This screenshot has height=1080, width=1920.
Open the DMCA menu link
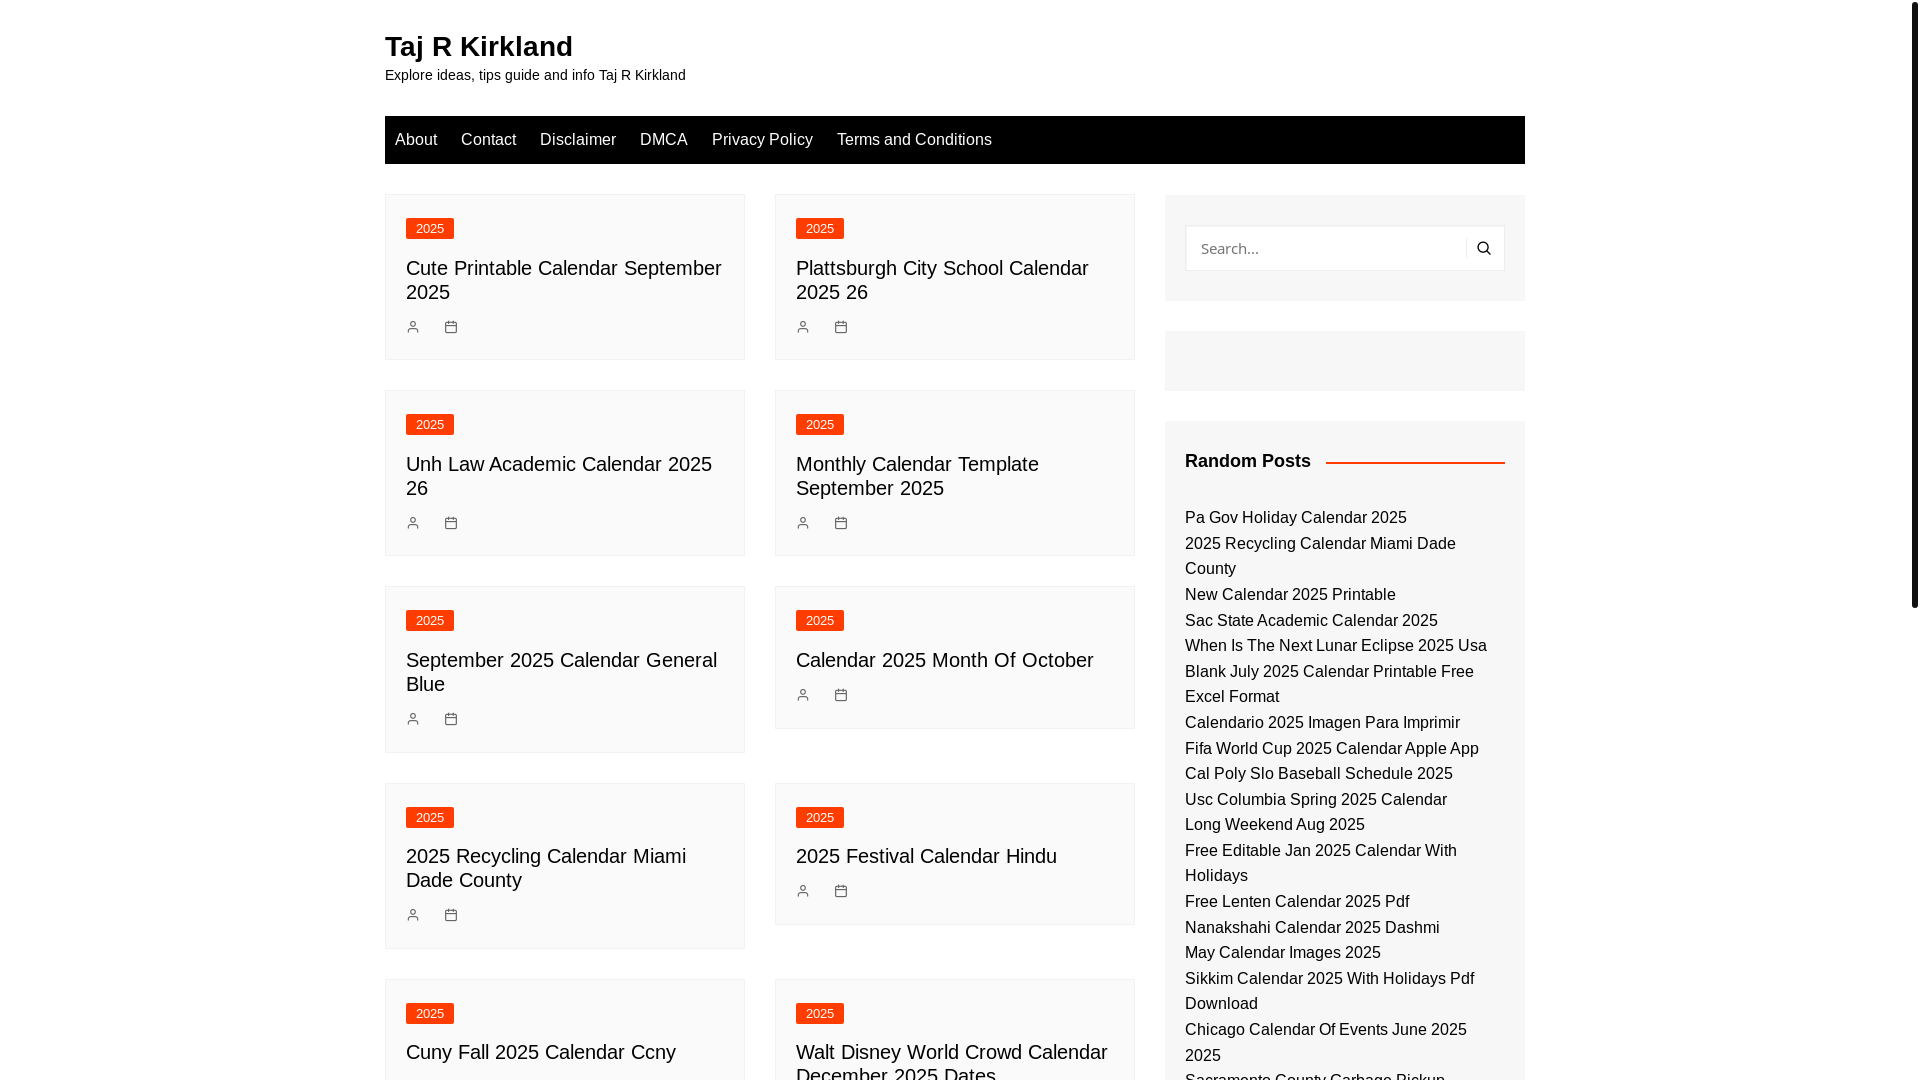pos(664,140)
